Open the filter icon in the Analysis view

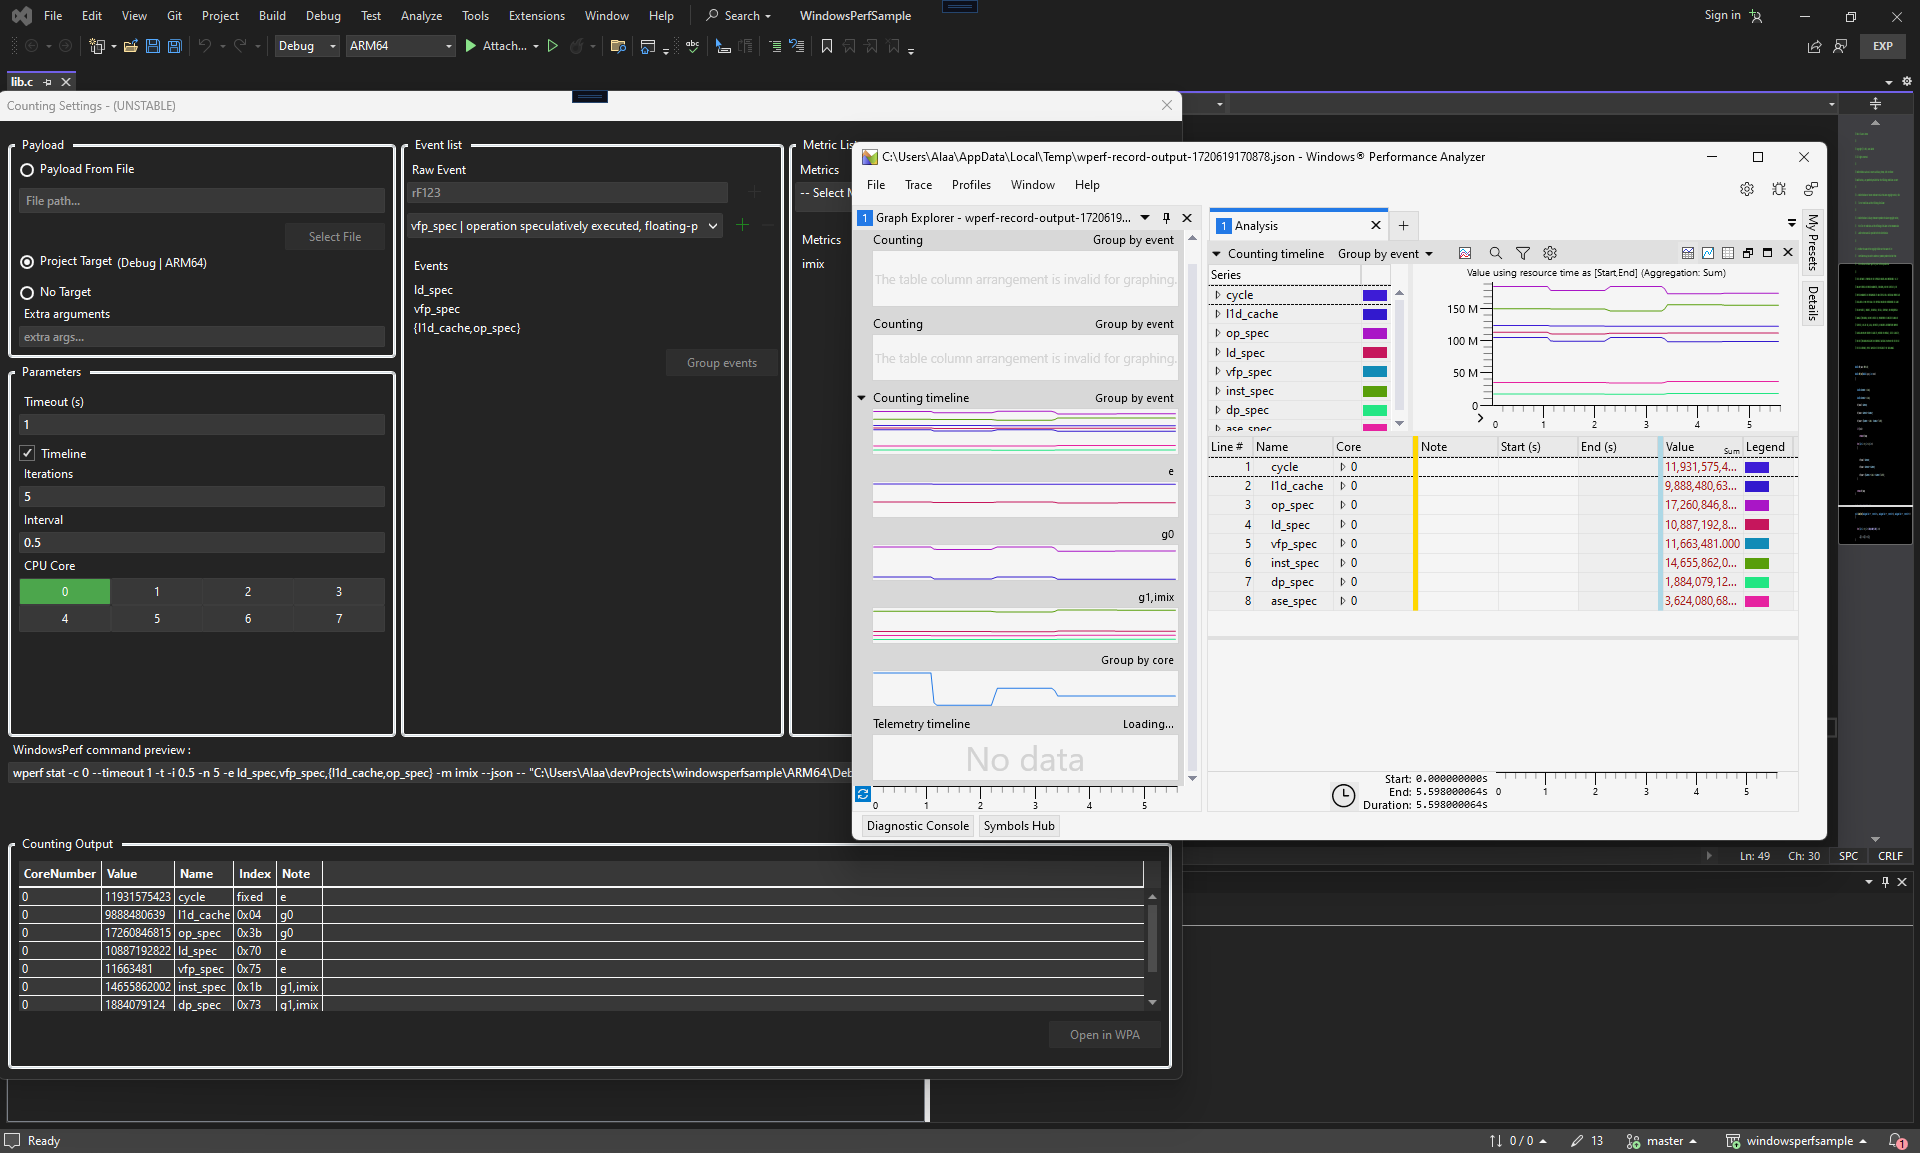click(1523, 253)
